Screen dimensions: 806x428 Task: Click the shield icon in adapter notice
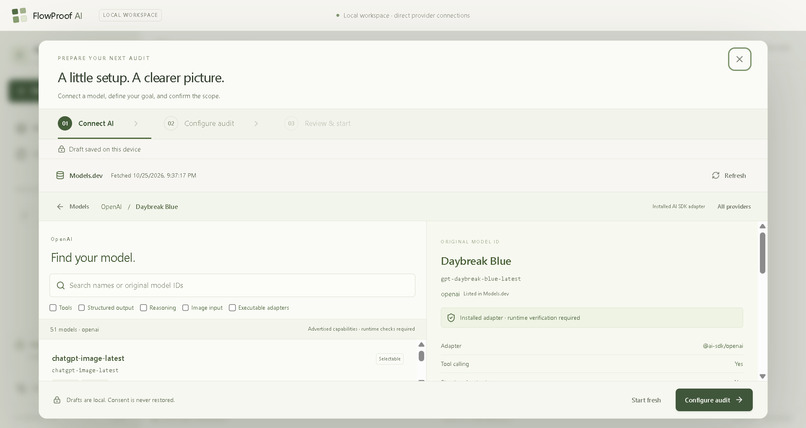coord(451,318)
